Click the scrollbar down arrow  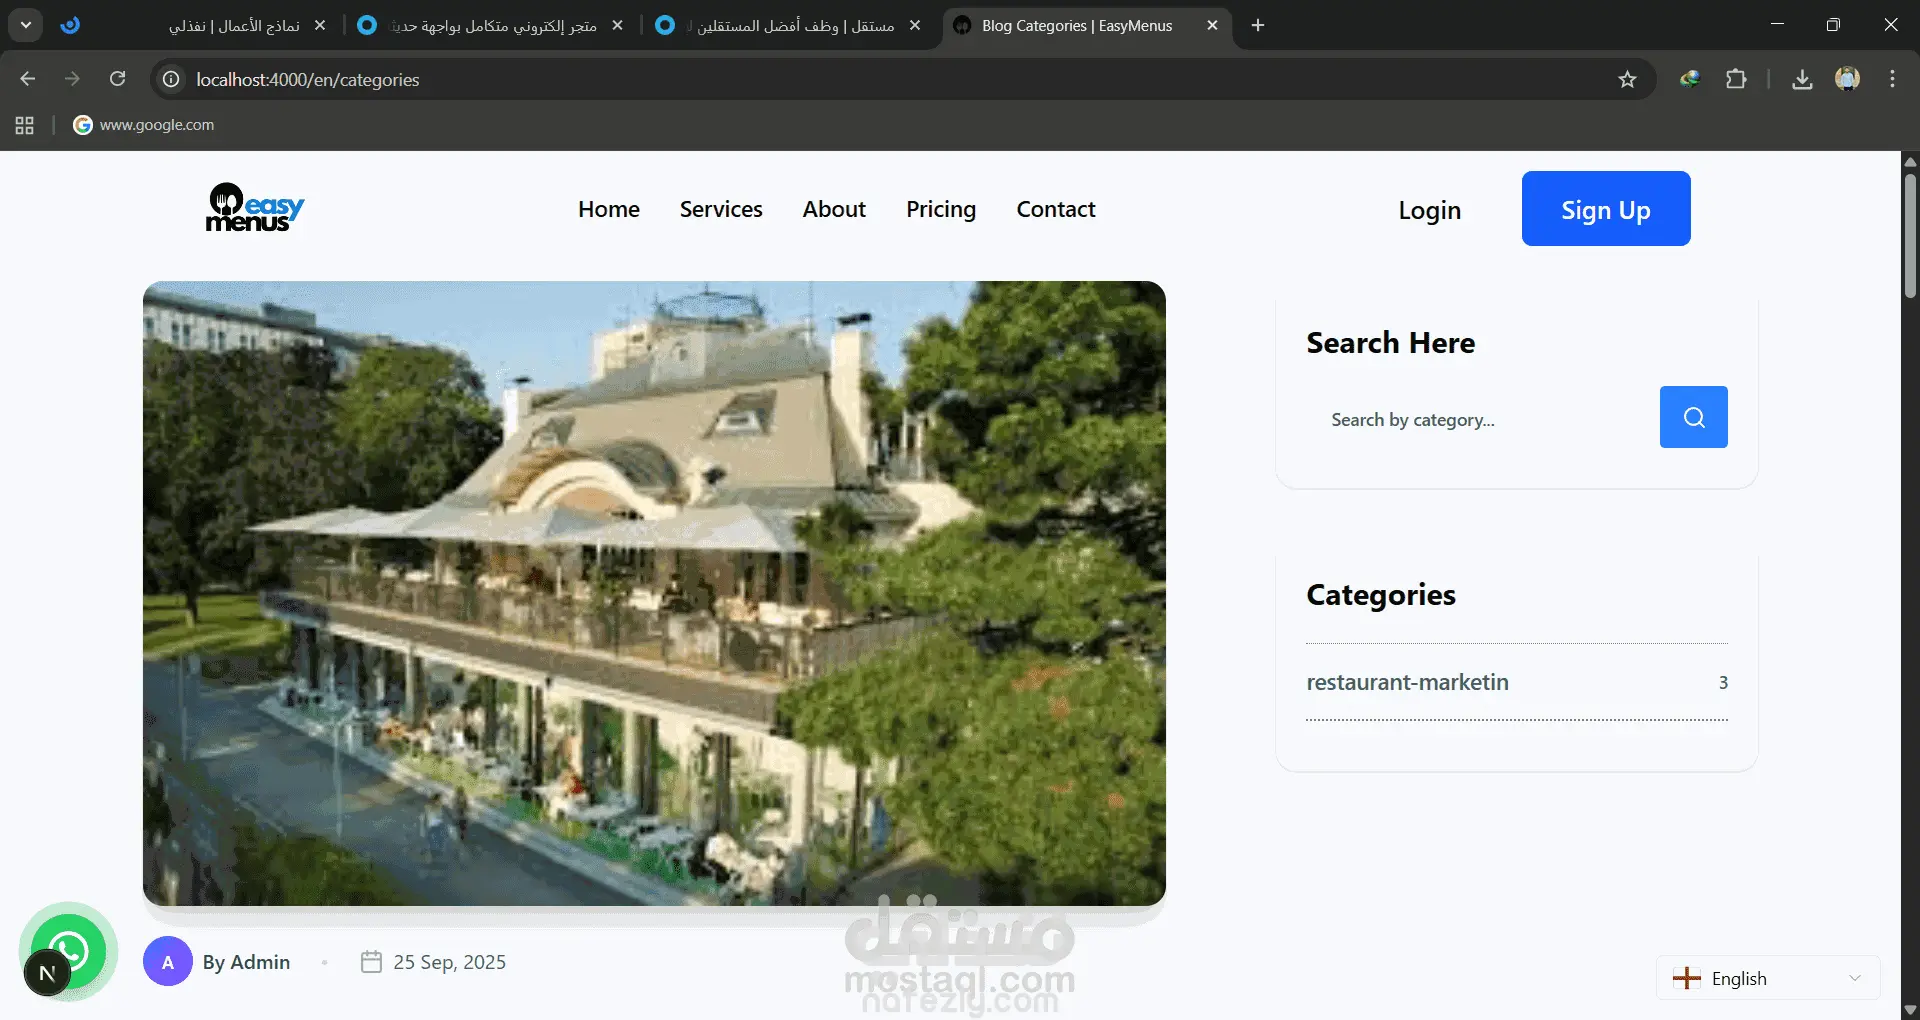[x=1910, y=1010]
